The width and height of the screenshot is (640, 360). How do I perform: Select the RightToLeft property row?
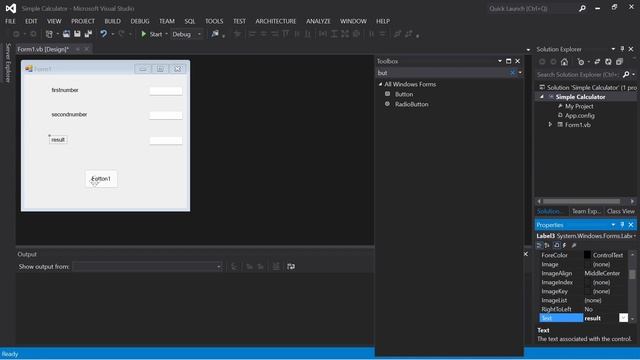point(583,309)
